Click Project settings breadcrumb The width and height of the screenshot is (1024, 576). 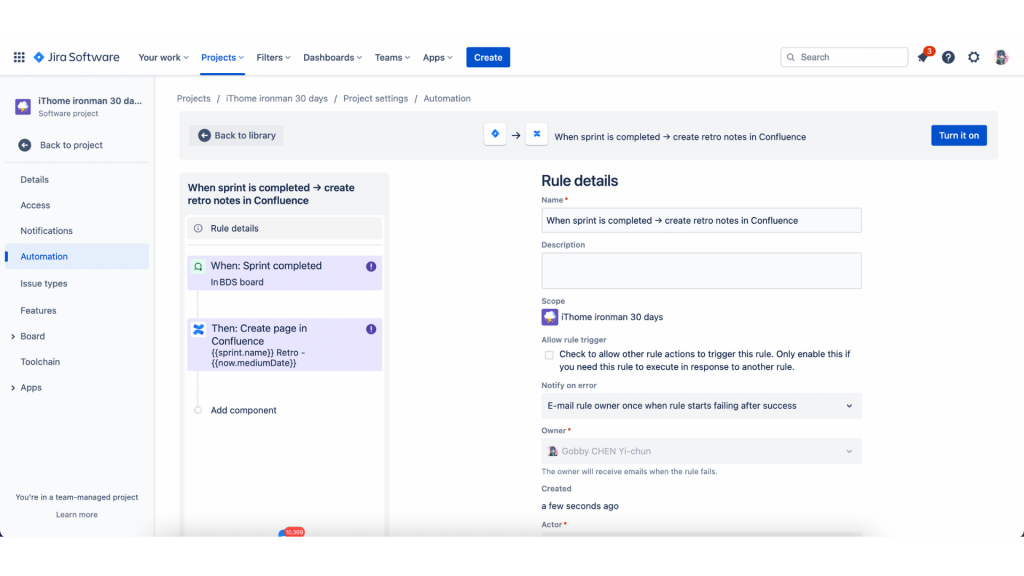tap(376, 99)
